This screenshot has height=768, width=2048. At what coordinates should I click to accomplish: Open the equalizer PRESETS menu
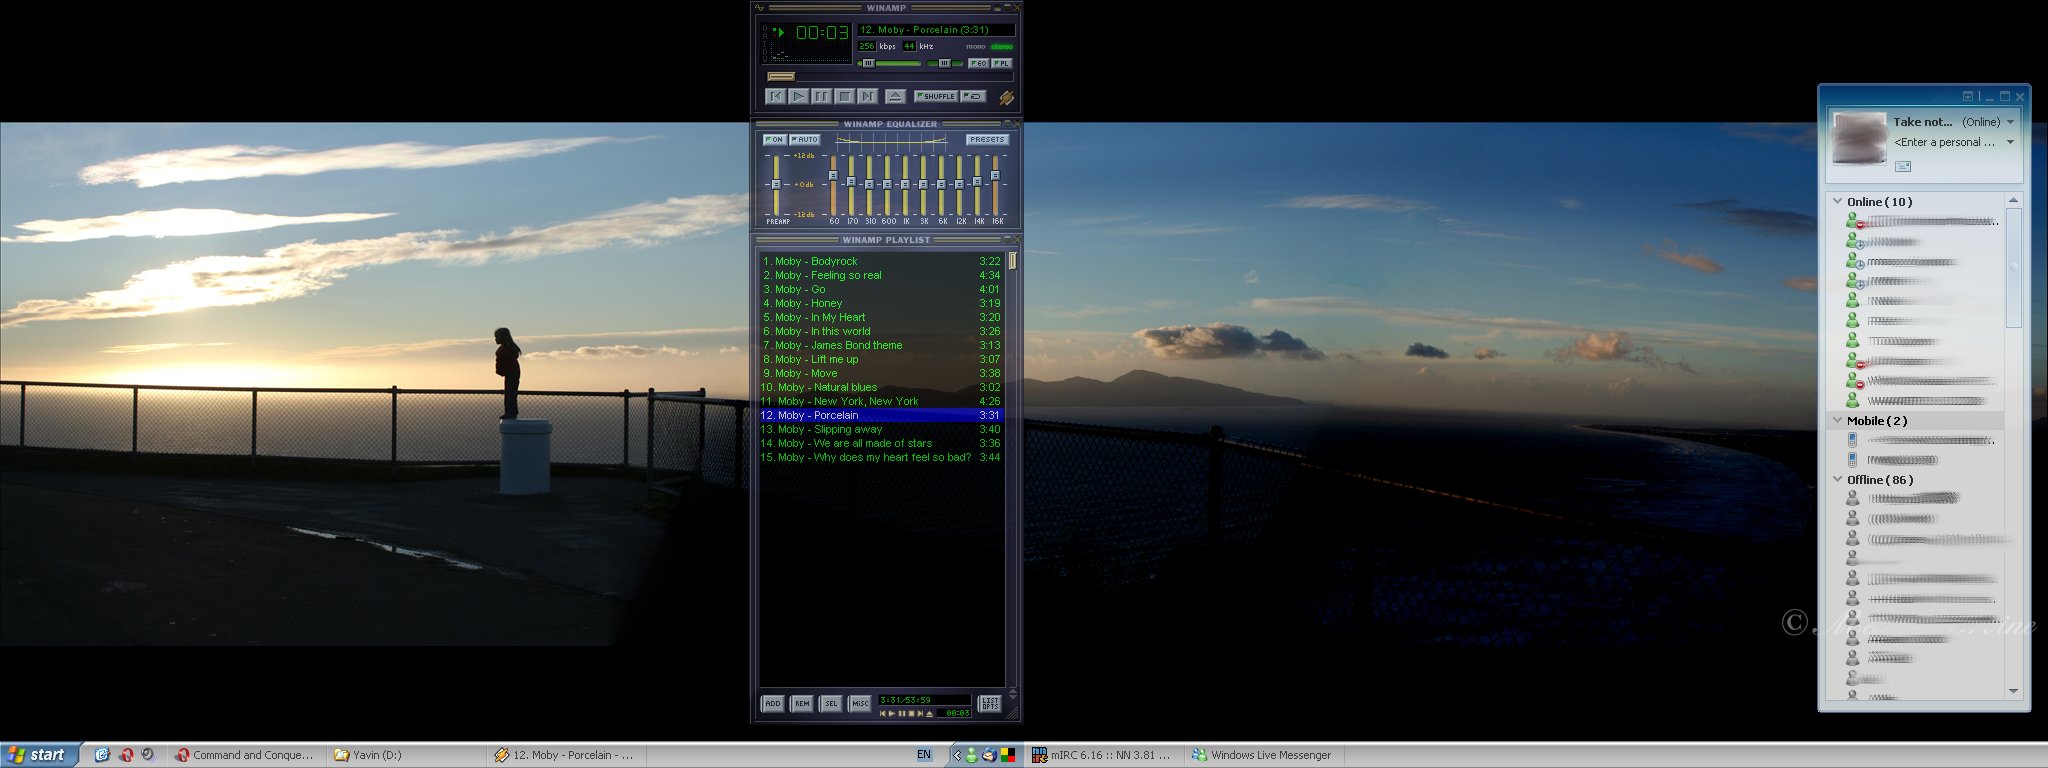986,140
